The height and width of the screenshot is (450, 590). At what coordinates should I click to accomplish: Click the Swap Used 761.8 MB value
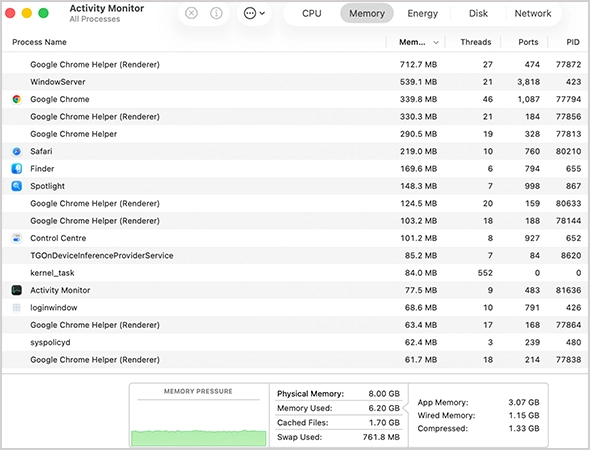coord(381,437)
